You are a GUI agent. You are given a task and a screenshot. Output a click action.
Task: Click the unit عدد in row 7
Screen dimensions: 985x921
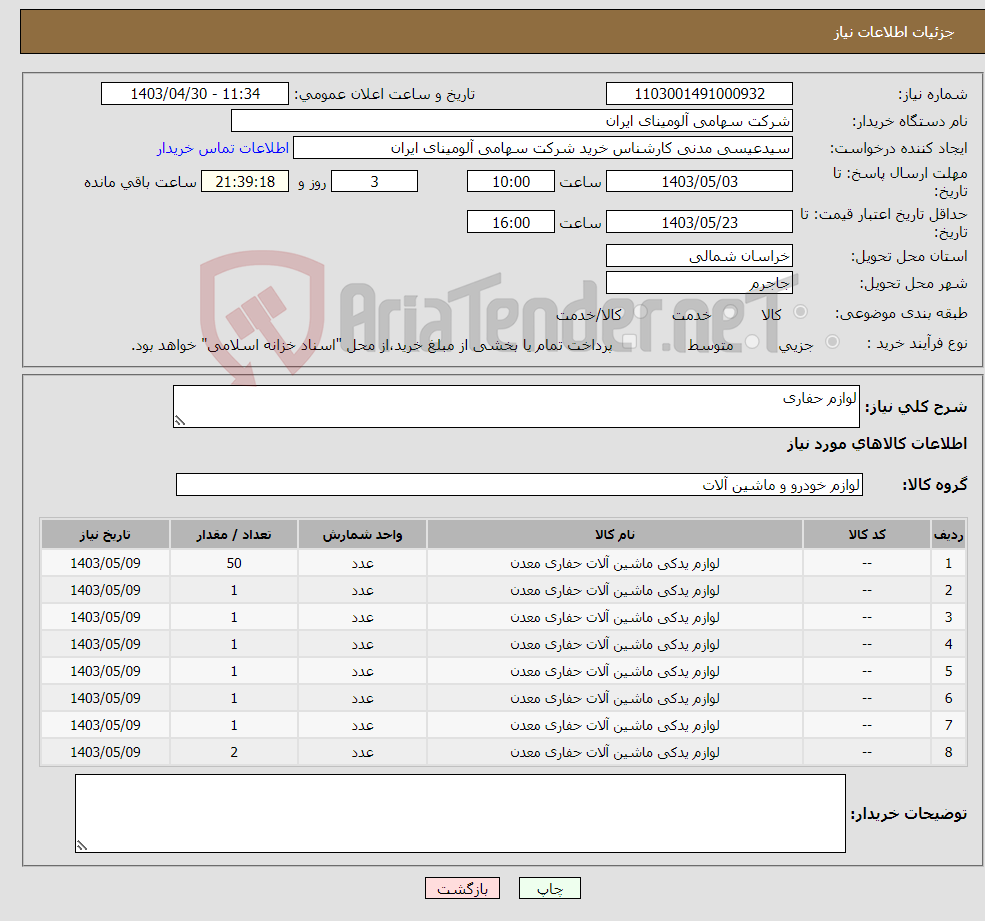[362, 726]
